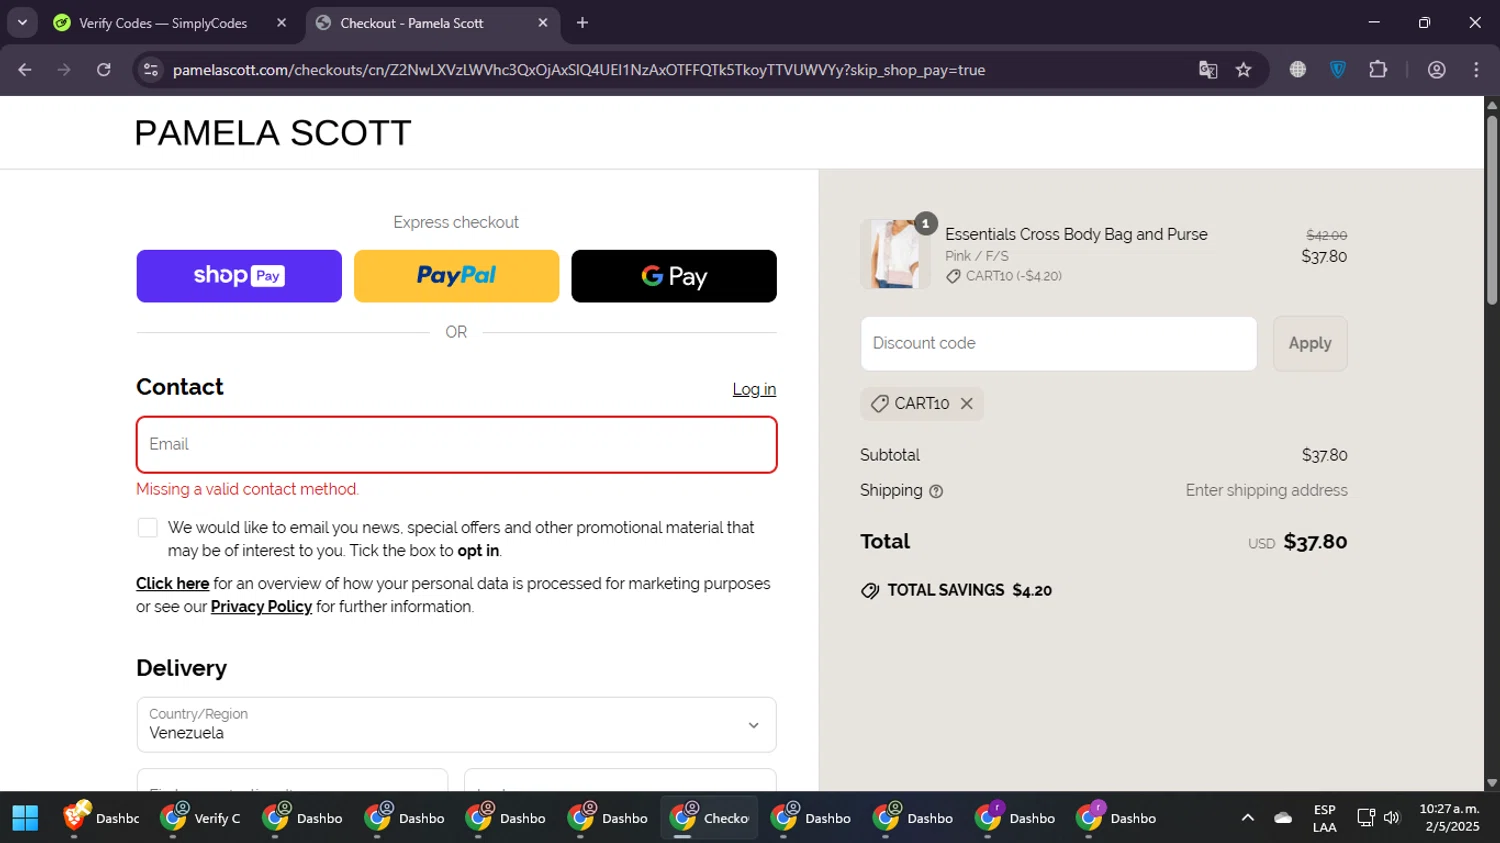The image size is (1500, 843).
Task: Focus the Email input field
Action: click(x=456, y=445)
